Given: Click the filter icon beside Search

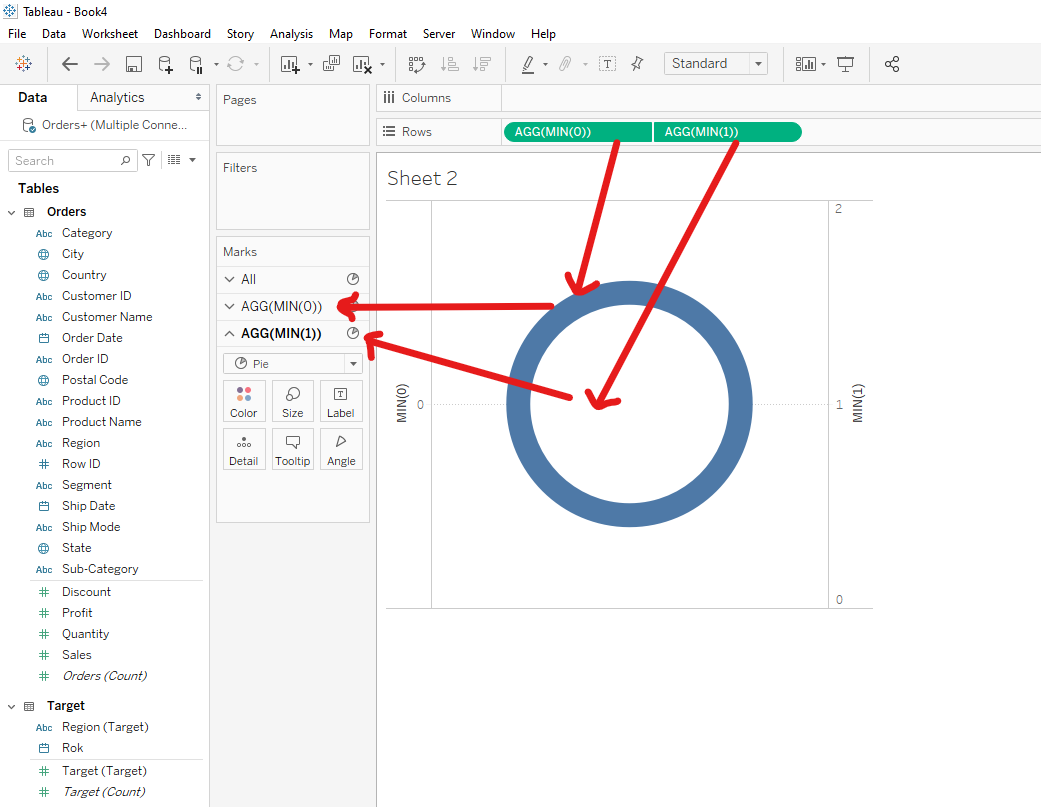Looking at the screenshot, I should tap(149, 160).
